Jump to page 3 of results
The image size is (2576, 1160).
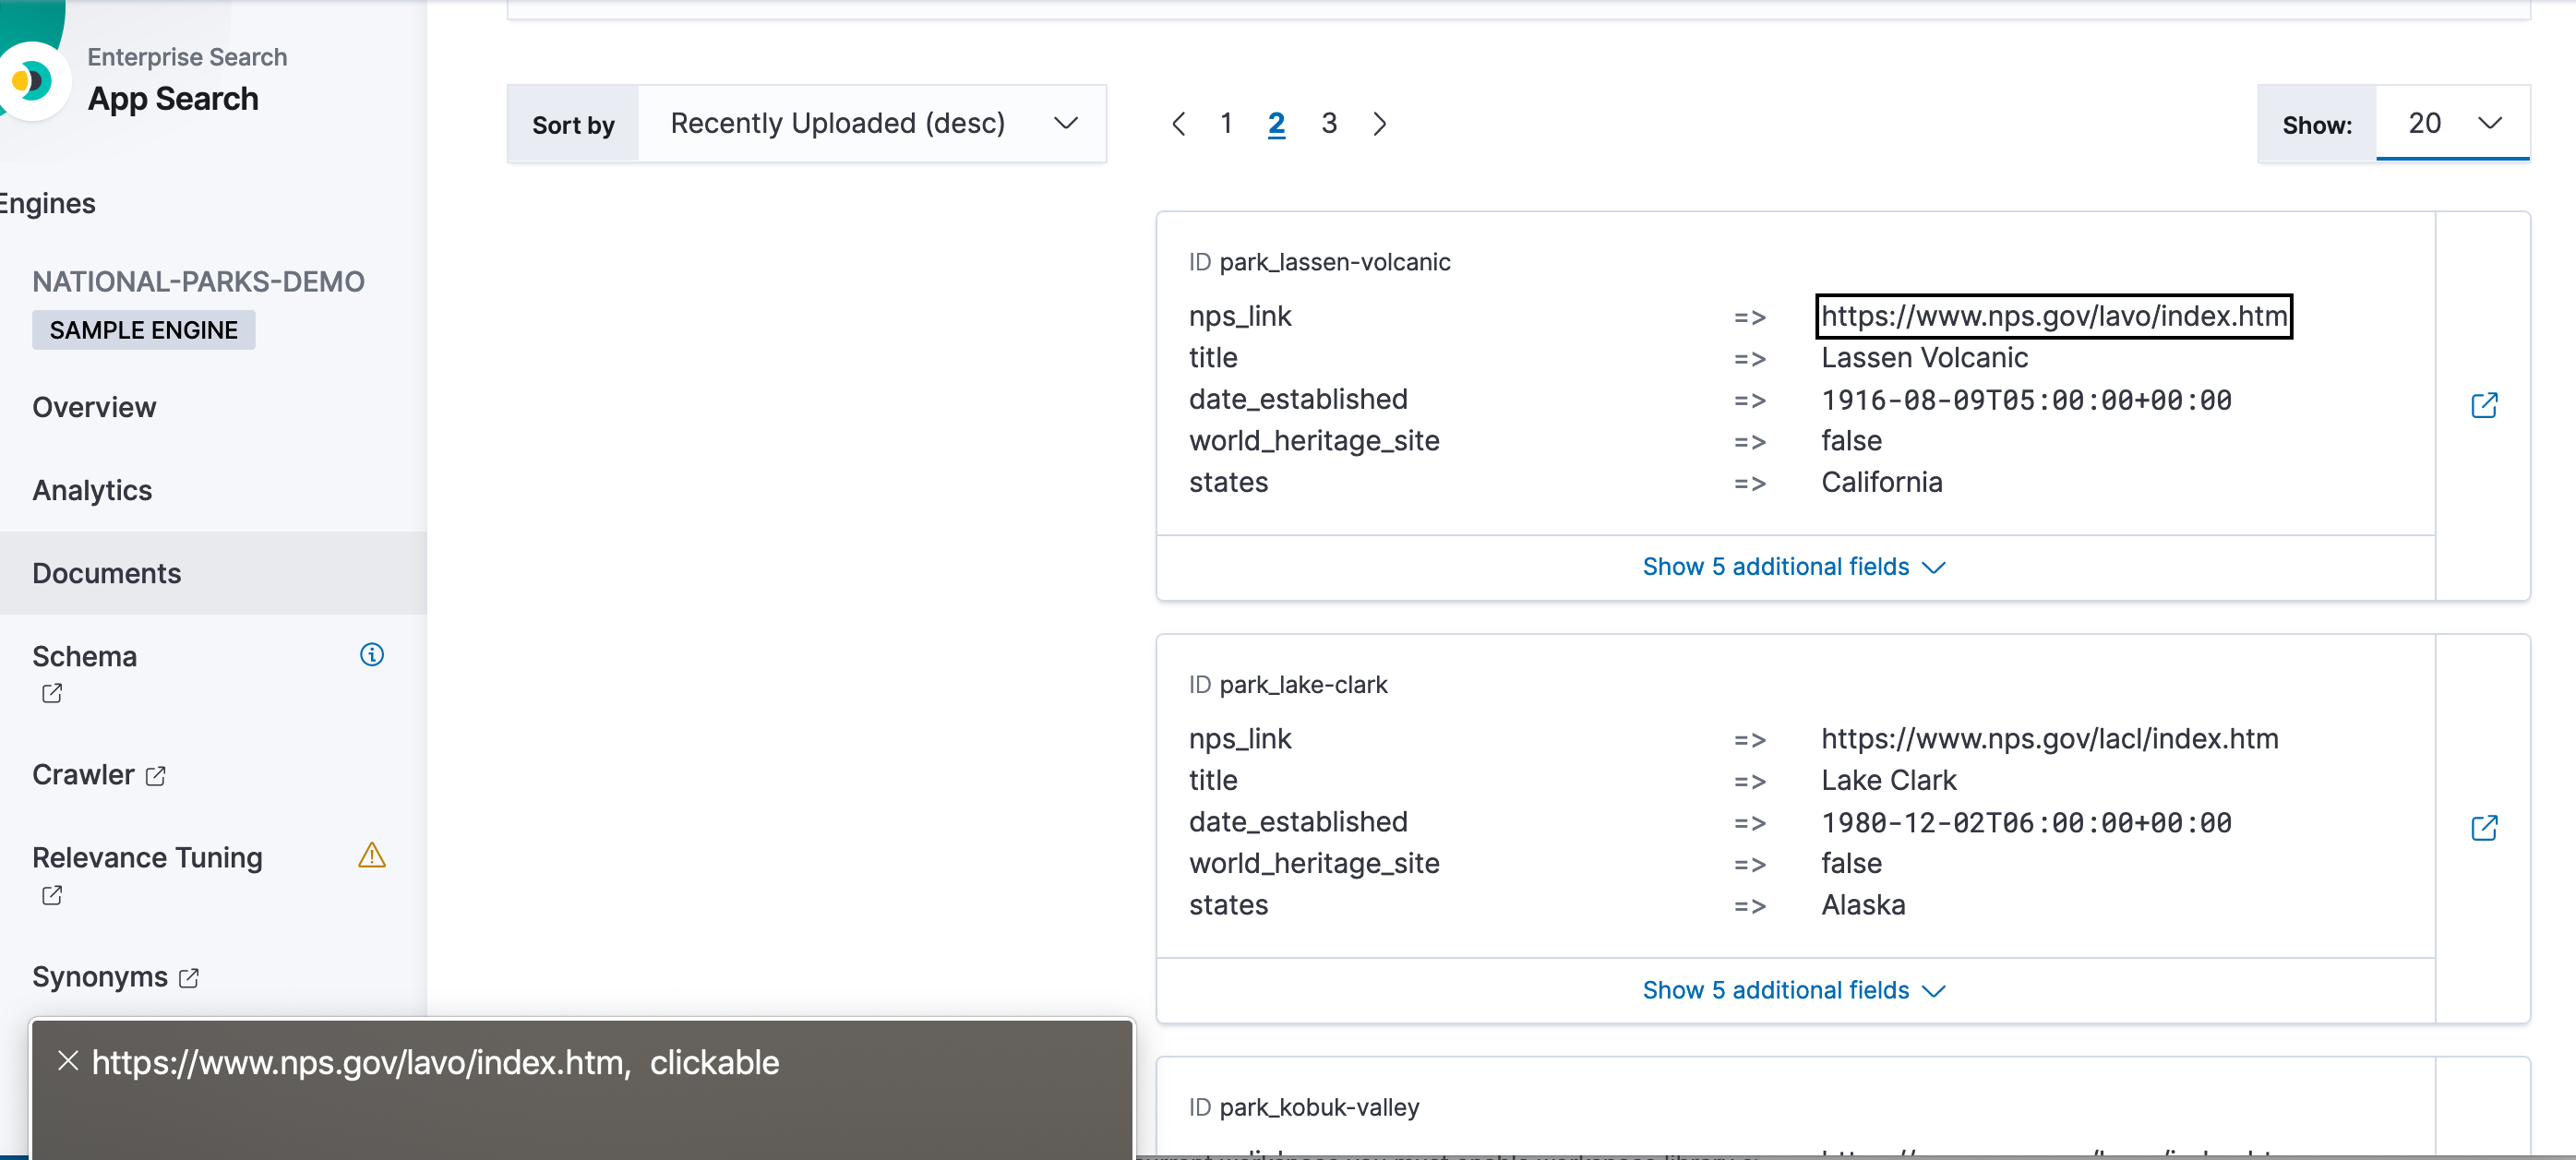pos(1329,124)
